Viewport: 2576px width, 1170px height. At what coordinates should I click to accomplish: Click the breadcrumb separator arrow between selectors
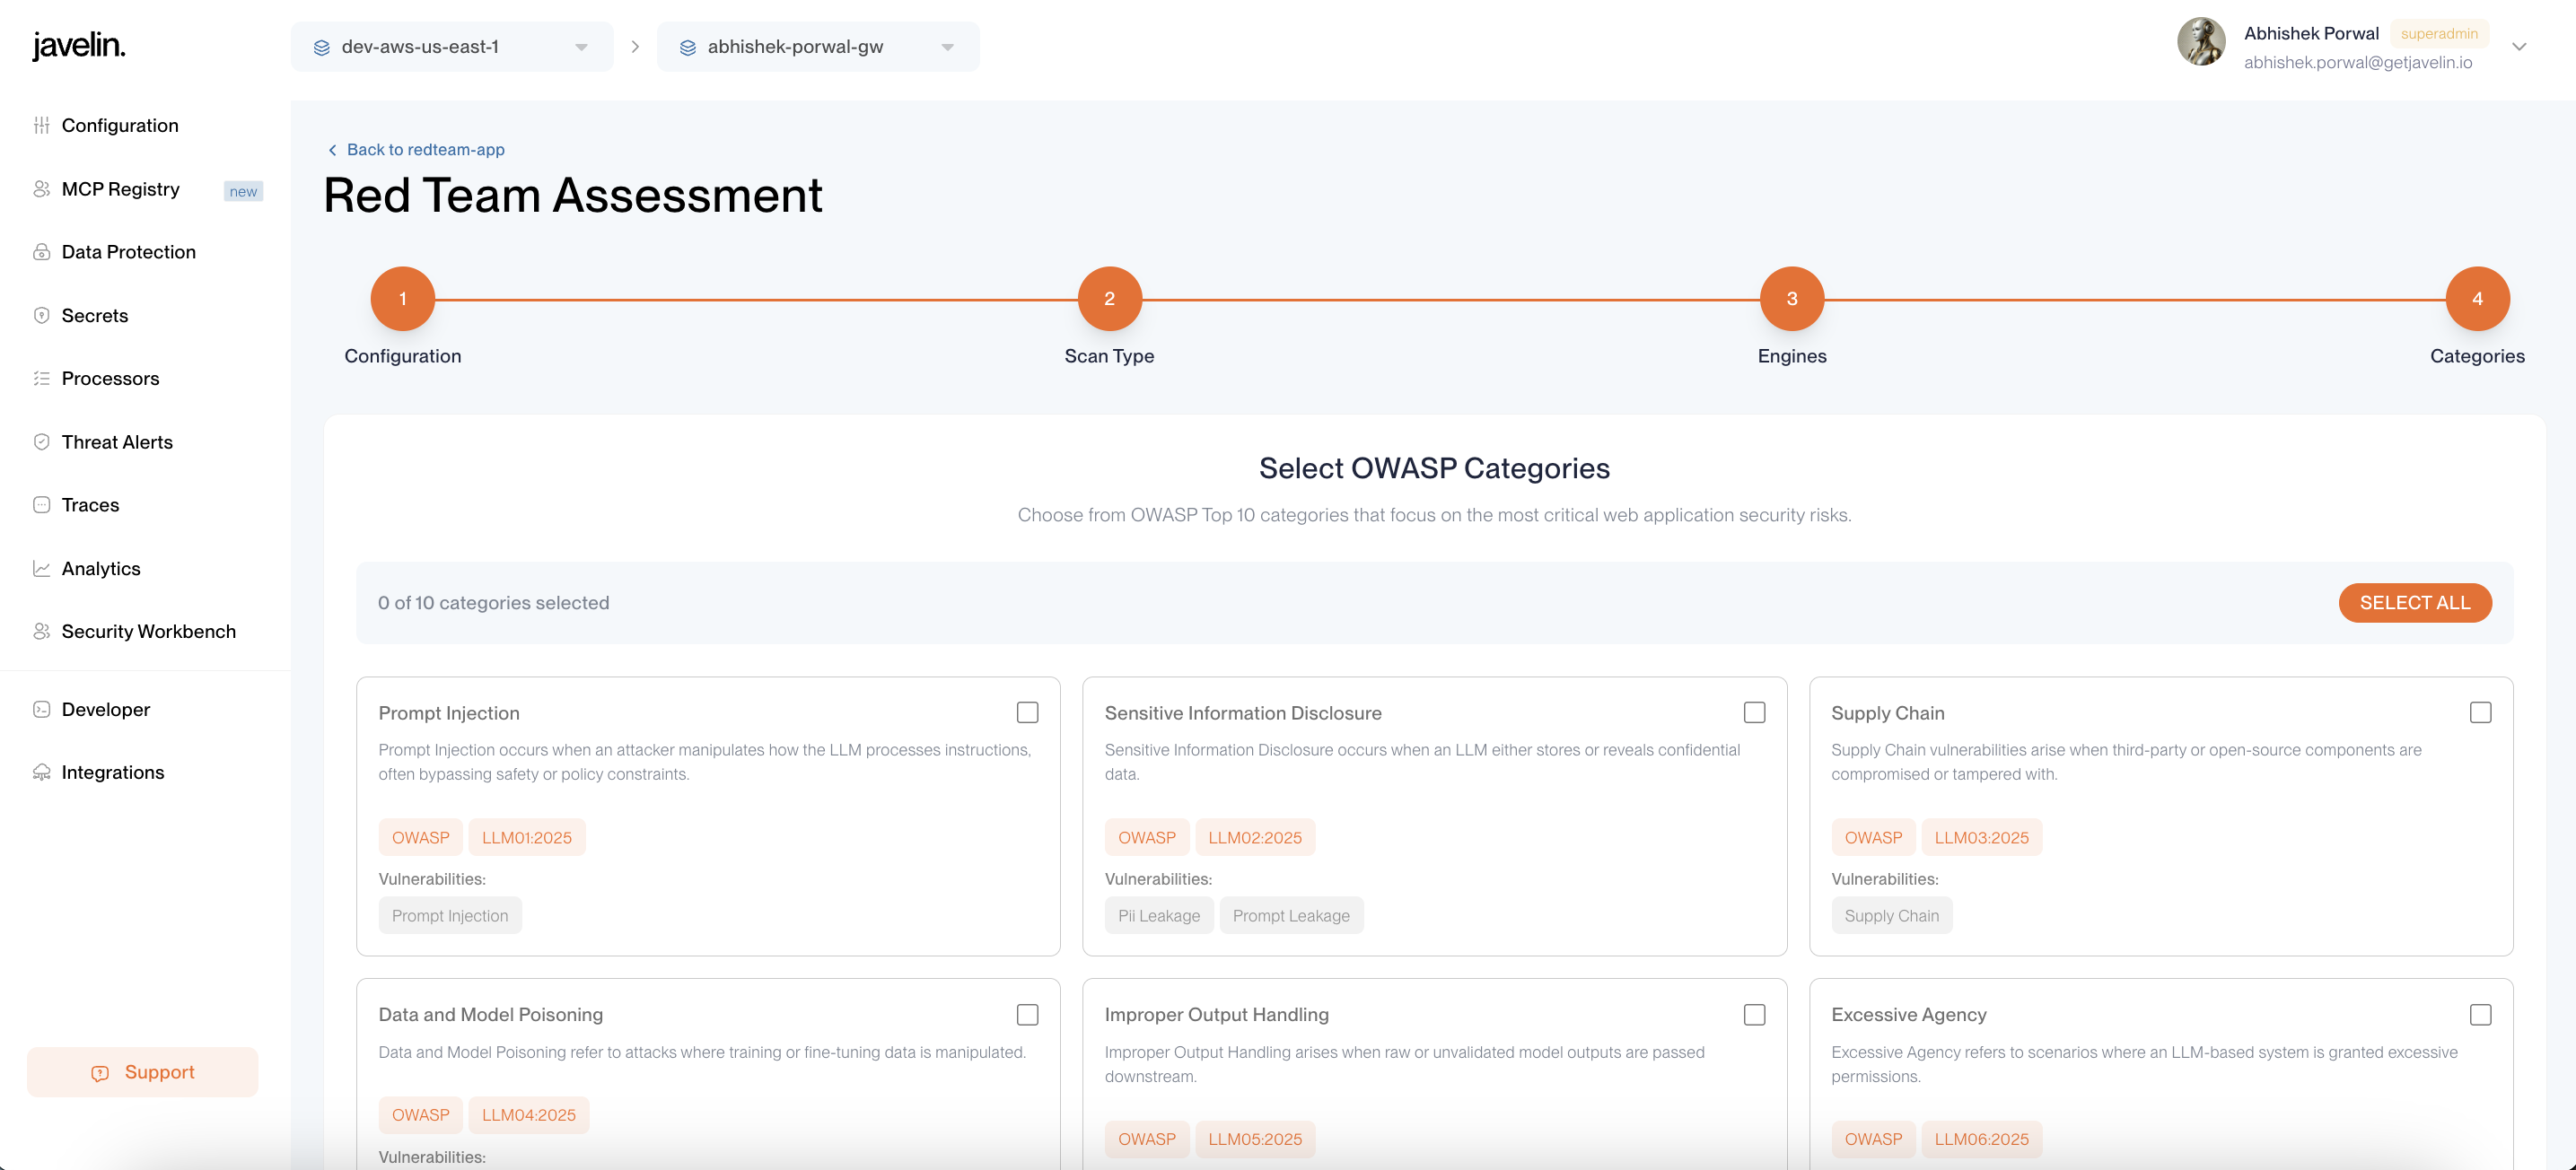pyautogui.click(x=635, y=47)
